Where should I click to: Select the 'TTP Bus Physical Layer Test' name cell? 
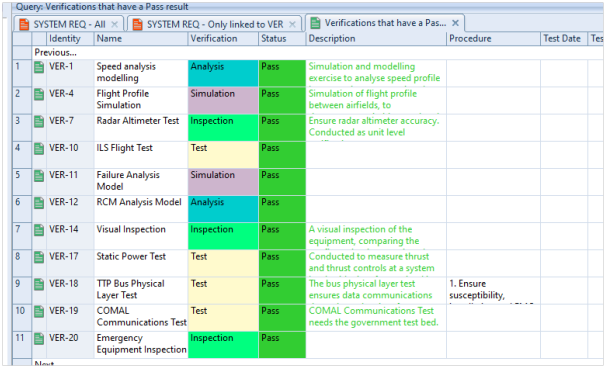(x=141, y=290)
